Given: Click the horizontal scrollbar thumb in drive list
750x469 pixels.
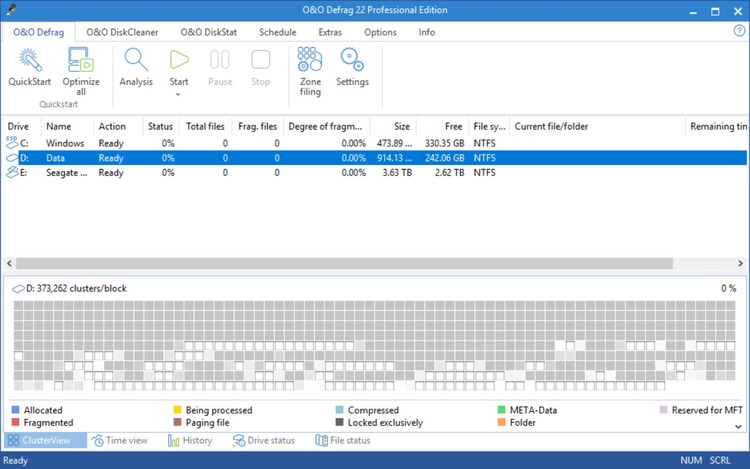Looking at the screenshot, I should tap(344, 263).
